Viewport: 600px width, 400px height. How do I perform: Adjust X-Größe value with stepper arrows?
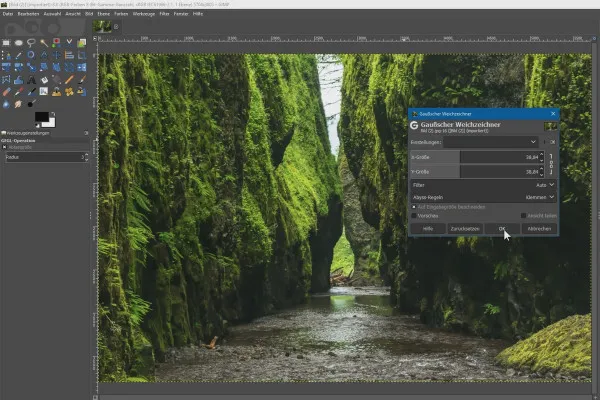point(541,157)
